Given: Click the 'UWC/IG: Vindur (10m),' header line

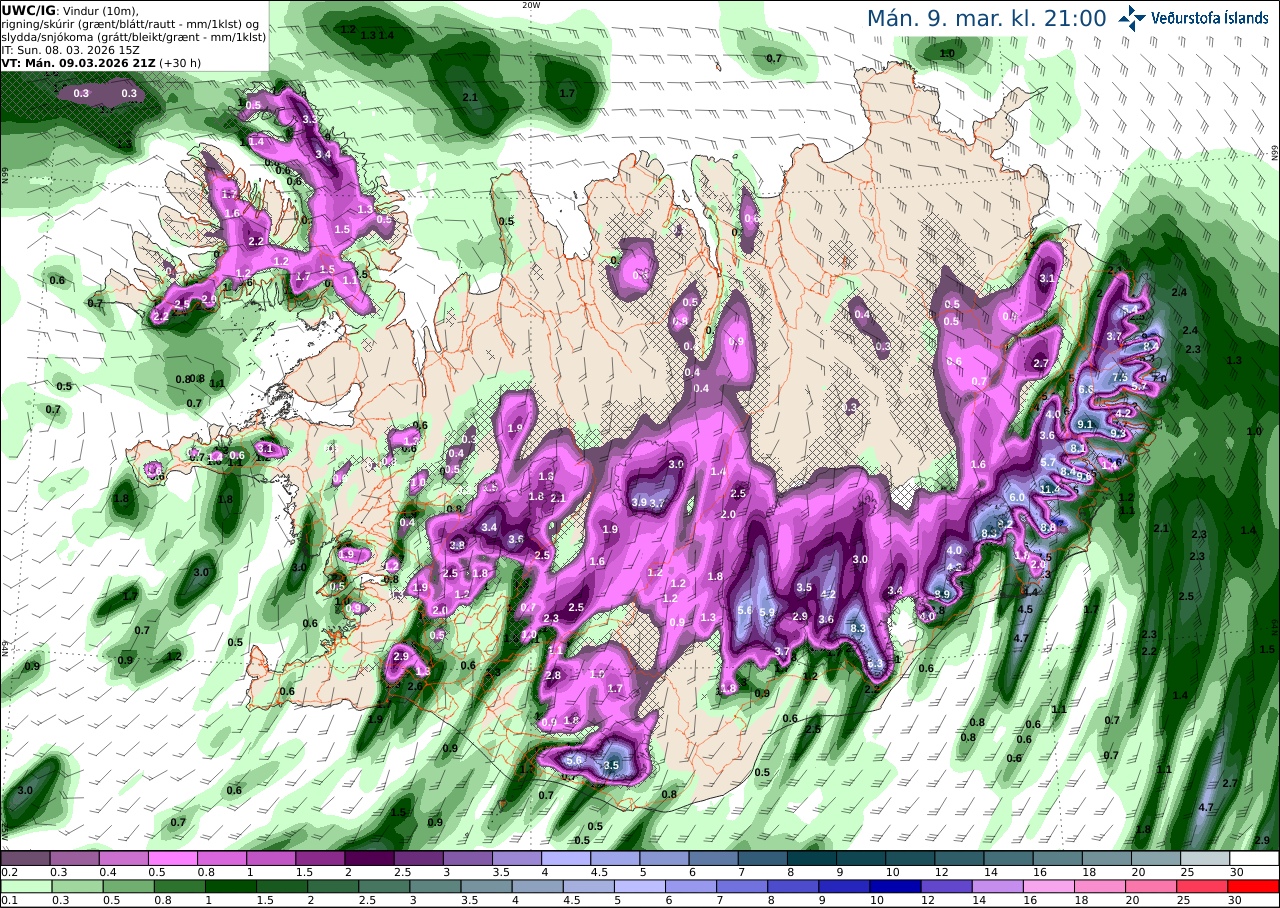Looking at the screenshot, I should click(71, 11).
